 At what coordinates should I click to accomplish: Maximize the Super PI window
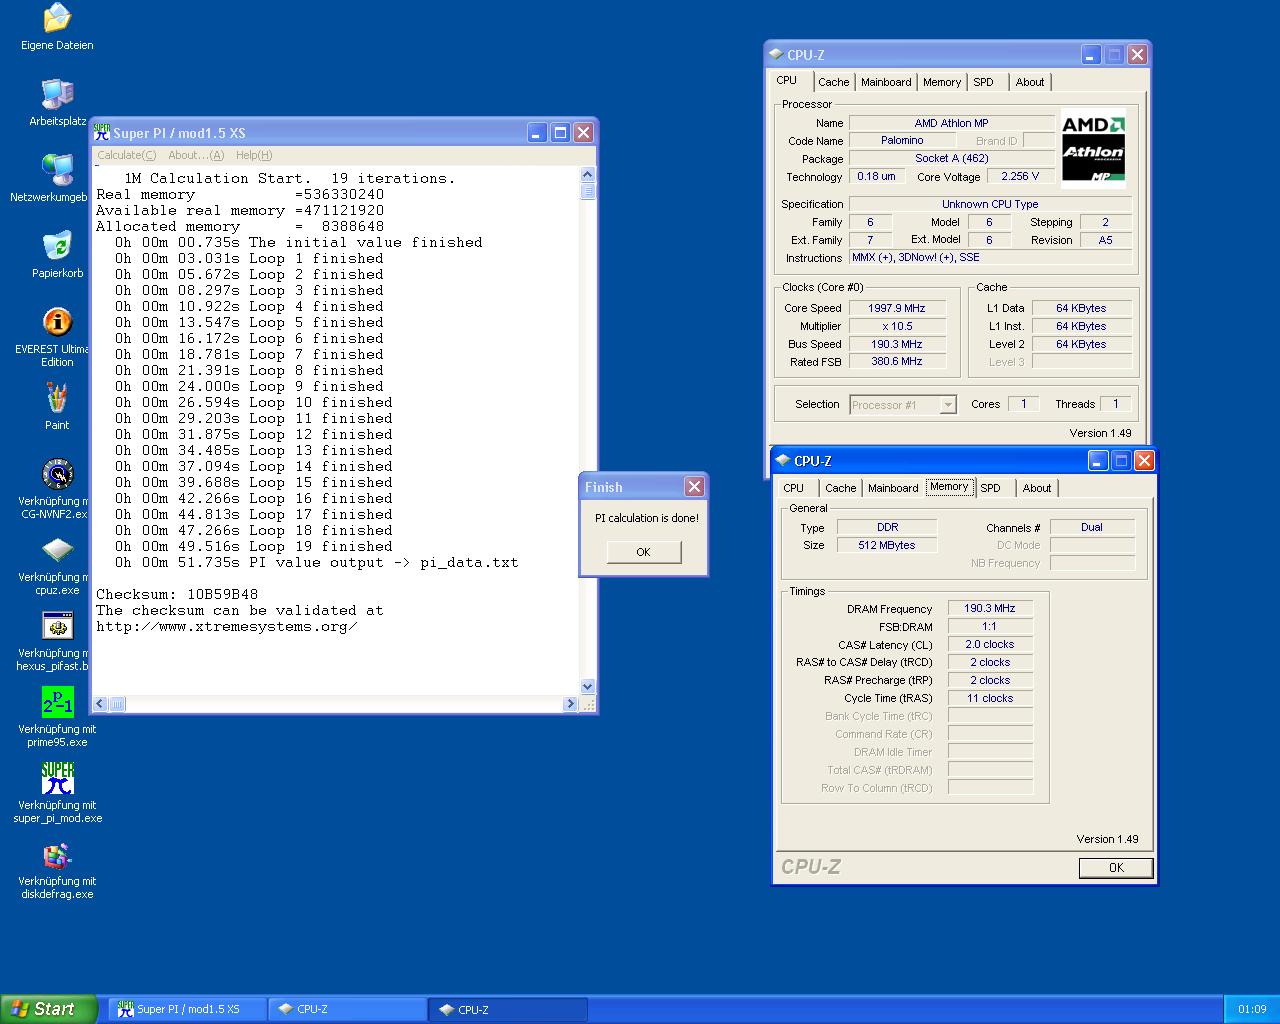tap(561, 132)
